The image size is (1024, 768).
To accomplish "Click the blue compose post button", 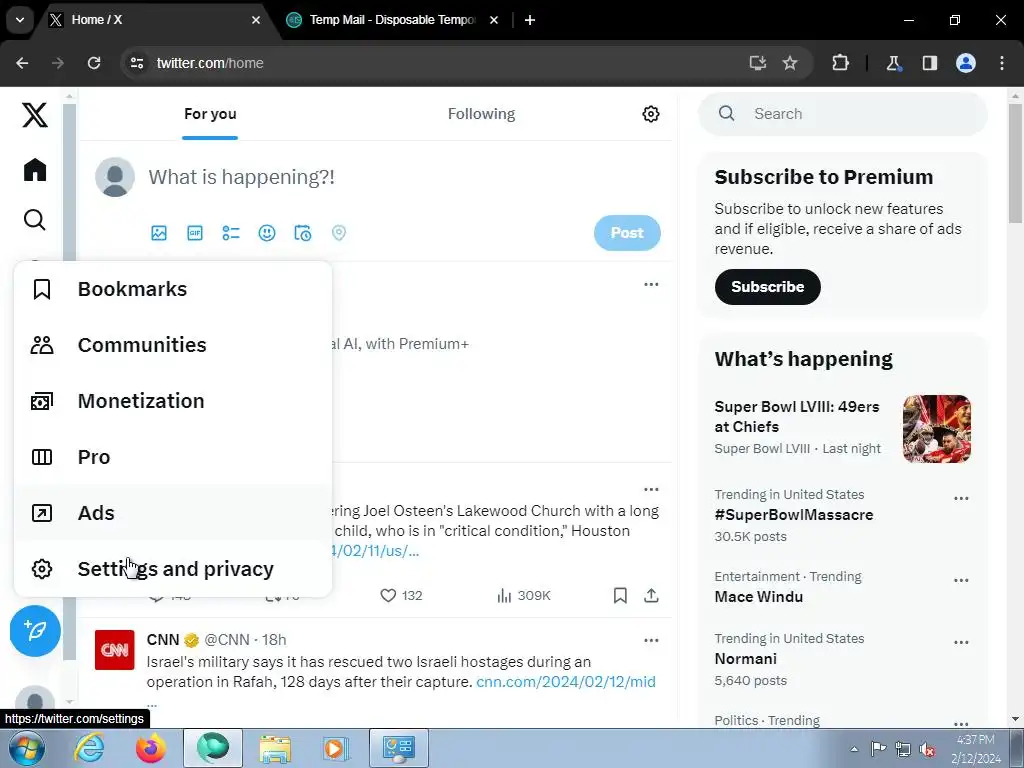I will click(35, 630).
